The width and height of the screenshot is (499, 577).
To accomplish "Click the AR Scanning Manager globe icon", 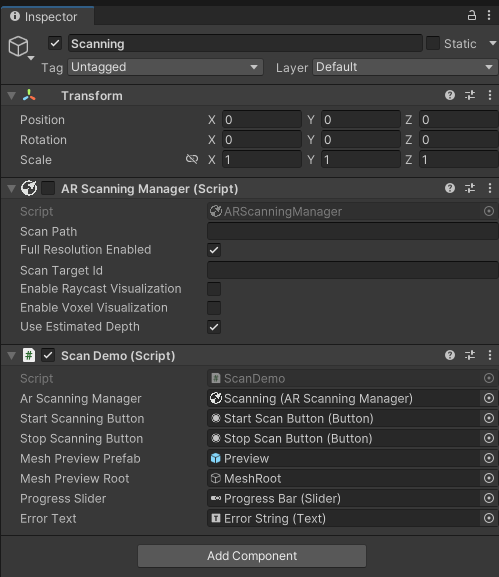I will [29, 188].
